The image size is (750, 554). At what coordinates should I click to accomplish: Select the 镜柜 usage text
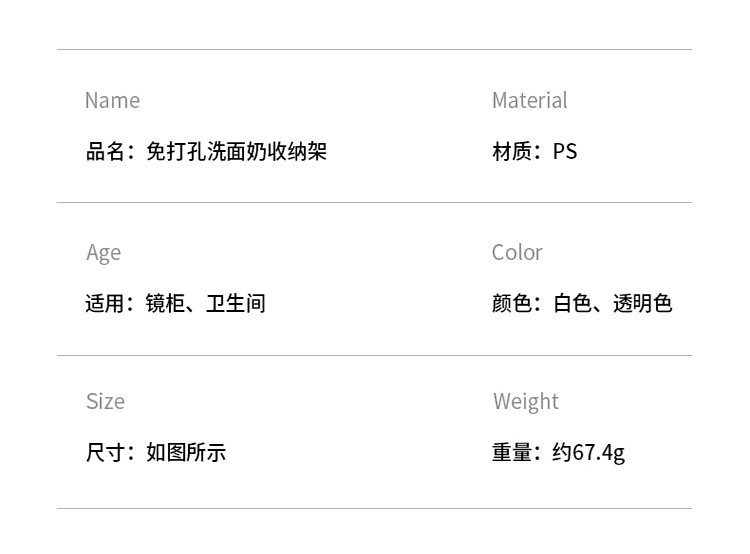point(166,304)
